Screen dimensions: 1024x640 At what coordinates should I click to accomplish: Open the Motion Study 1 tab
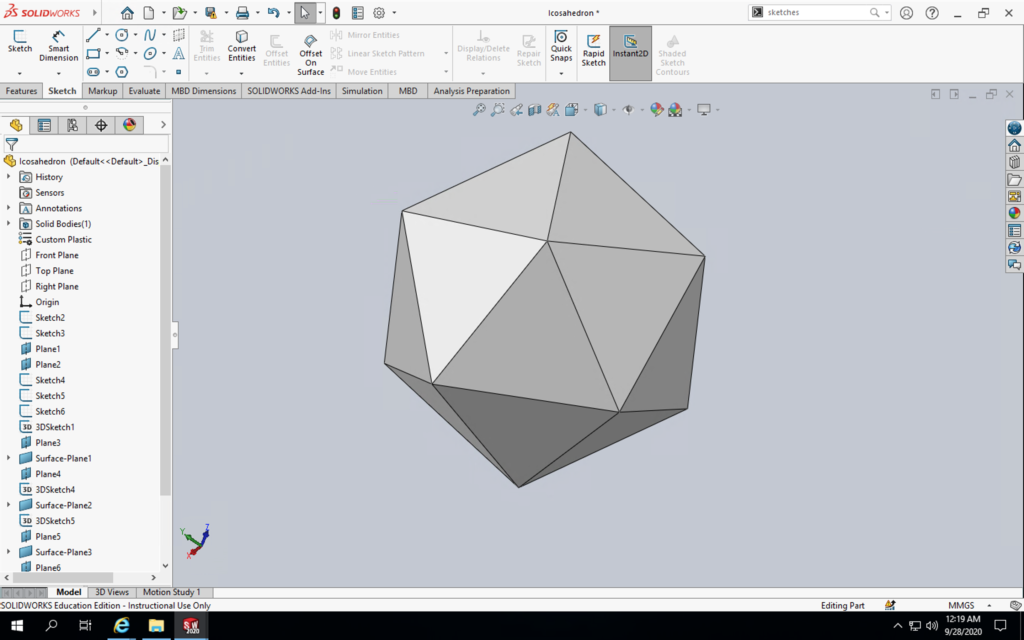click(171, 592)
